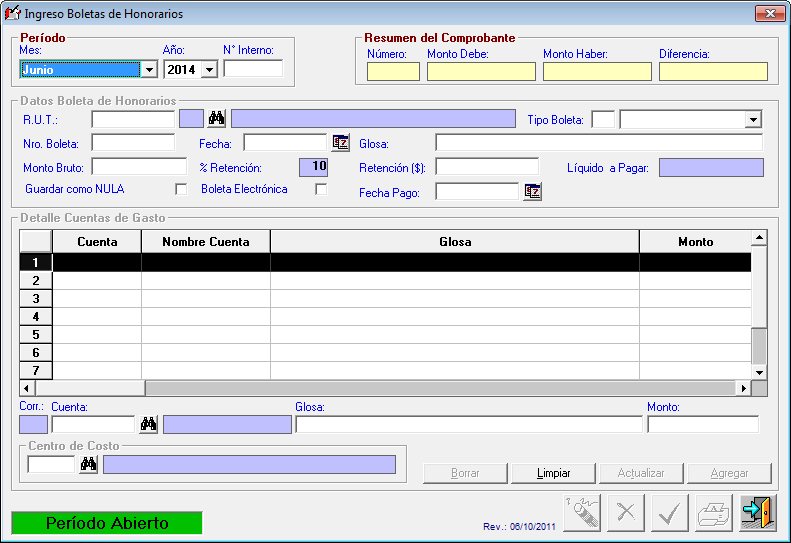Click the Cuenta column header
Image resolution: width=791 pixels, height=543 pixels.
97,241
